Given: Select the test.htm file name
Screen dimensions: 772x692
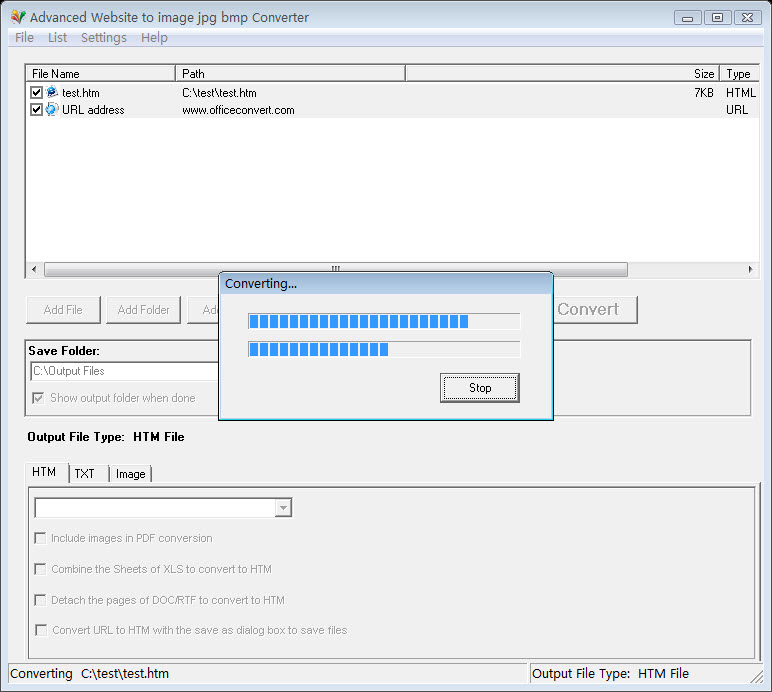Looking at the screenshot, I should click(x=81, y=93).
